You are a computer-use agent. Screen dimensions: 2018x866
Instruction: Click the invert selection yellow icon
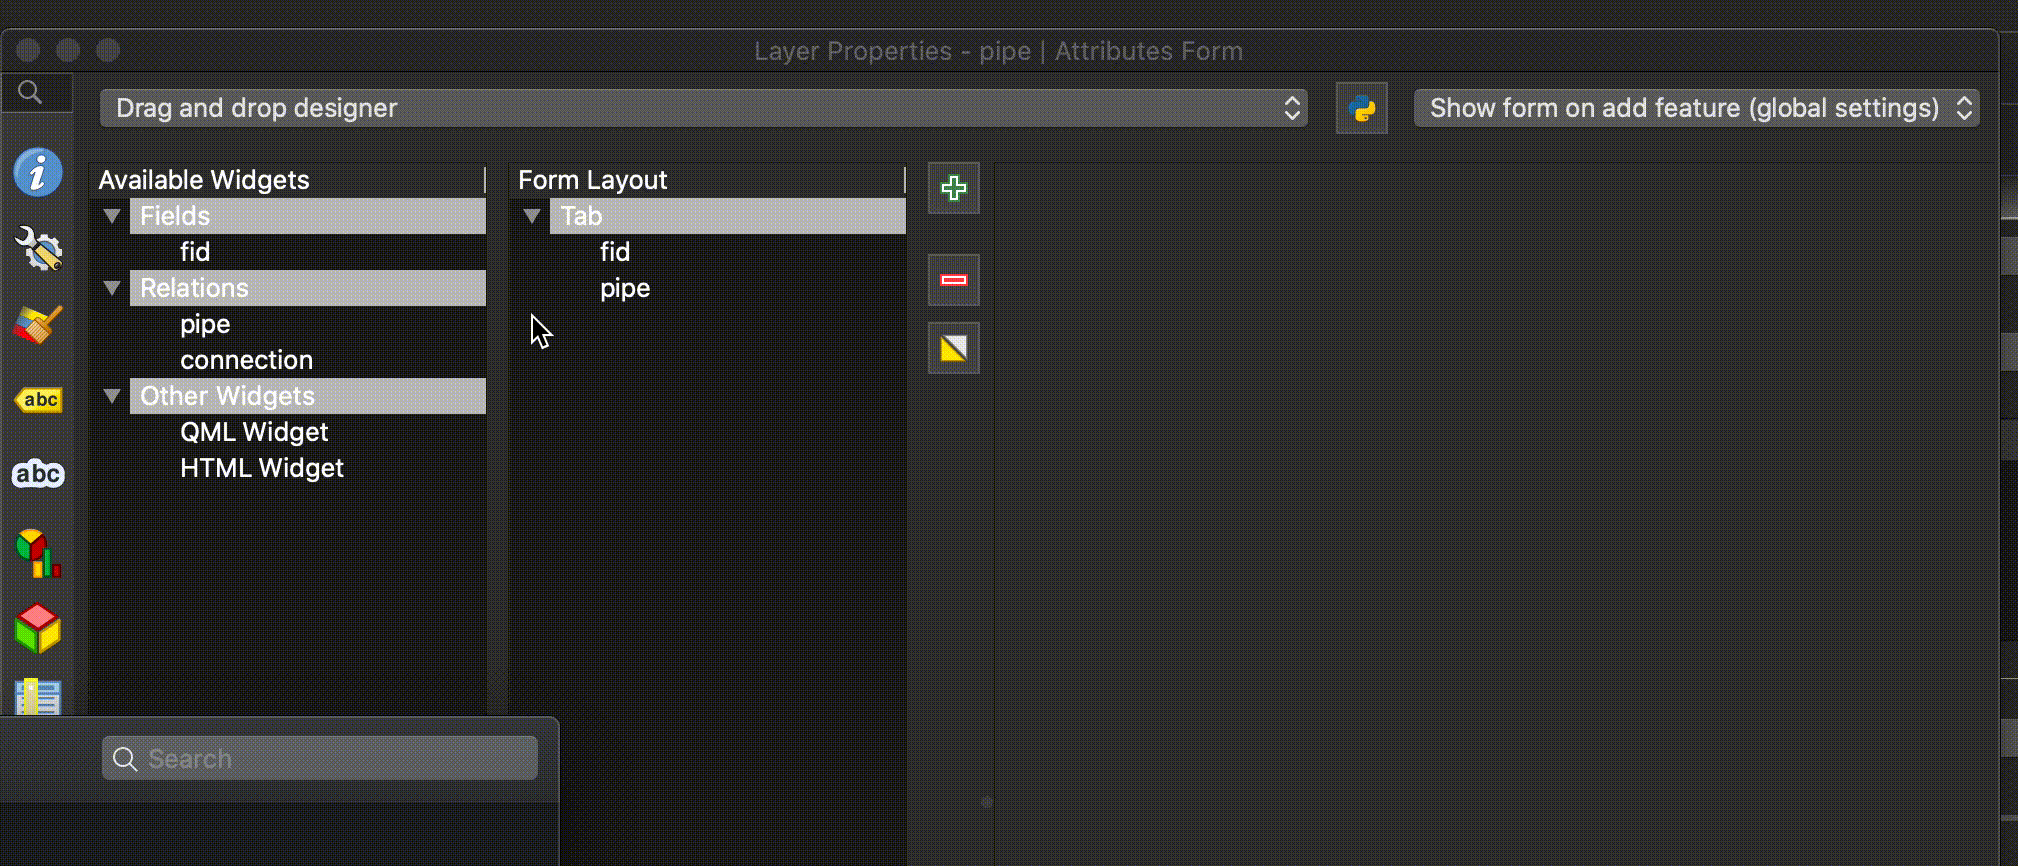coord(953,348)
